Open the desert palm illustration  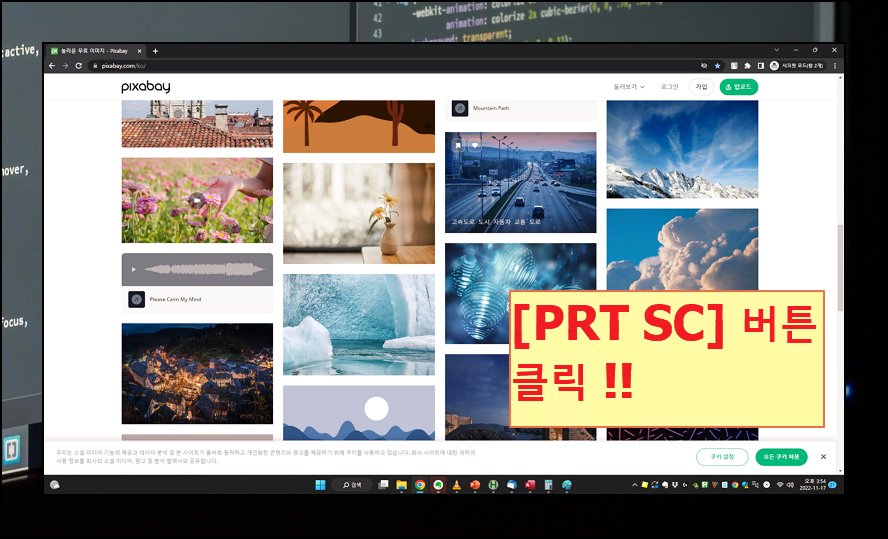coord(359,126)
